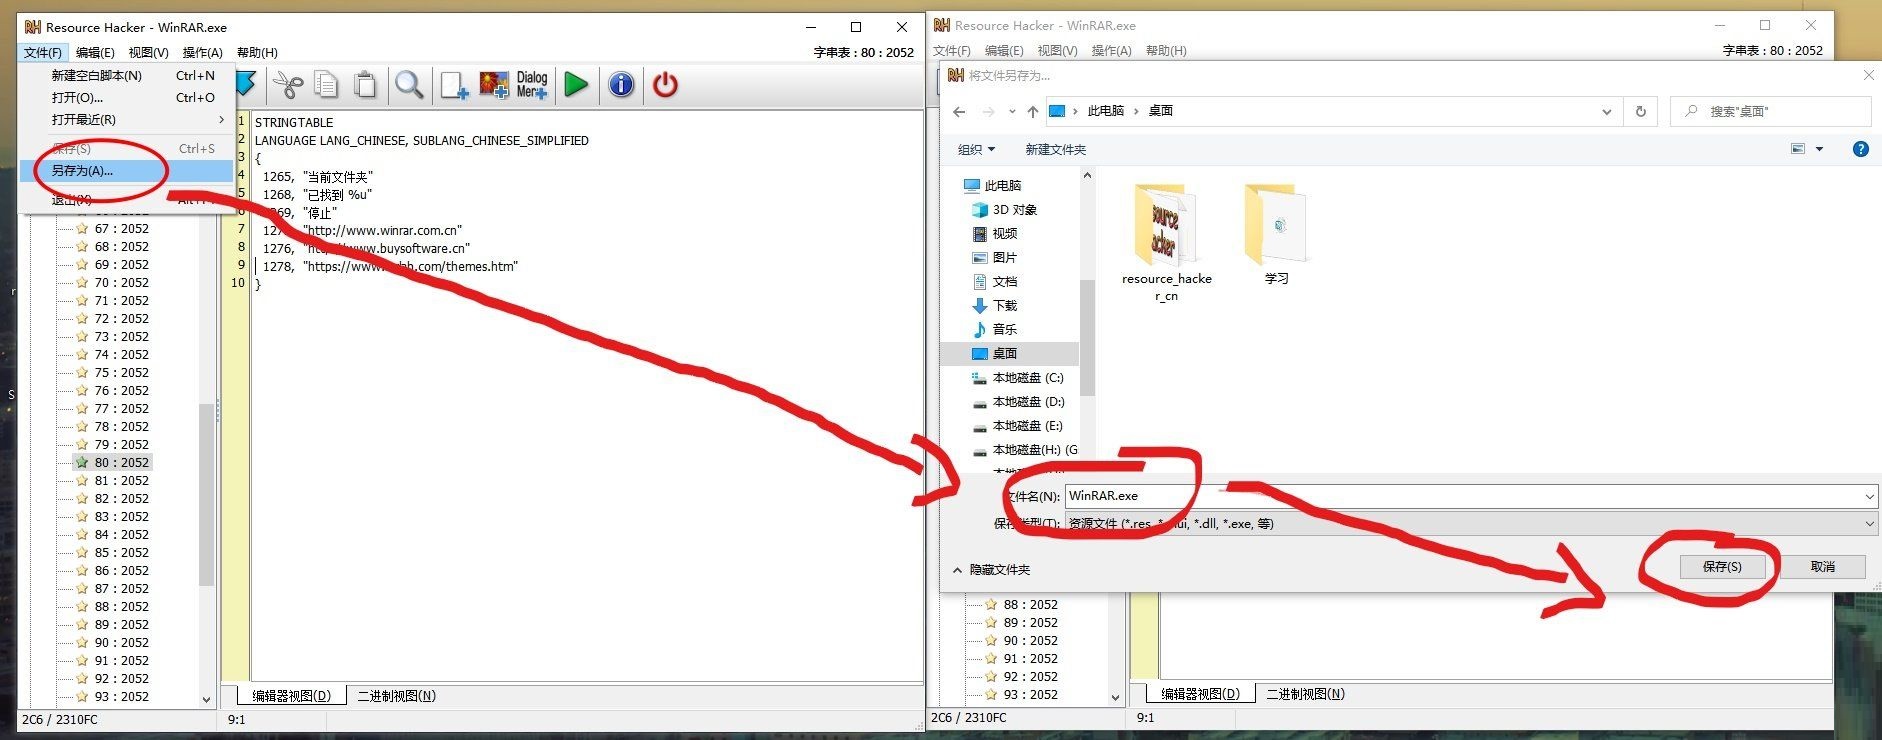Open the Dialog Merge tool icon

[x=532, y=85]
